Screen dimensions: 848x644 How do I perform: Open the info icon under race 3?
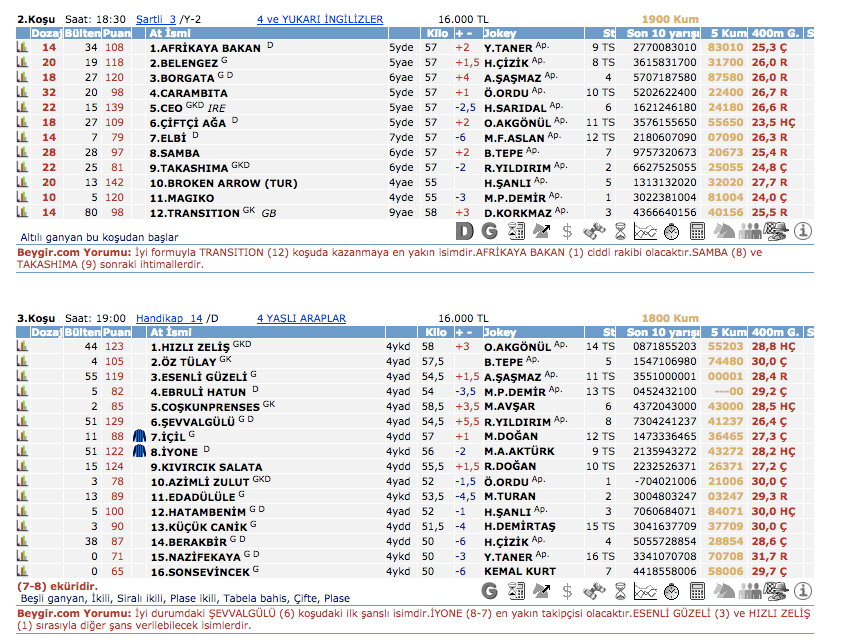[x=802, y=591]
